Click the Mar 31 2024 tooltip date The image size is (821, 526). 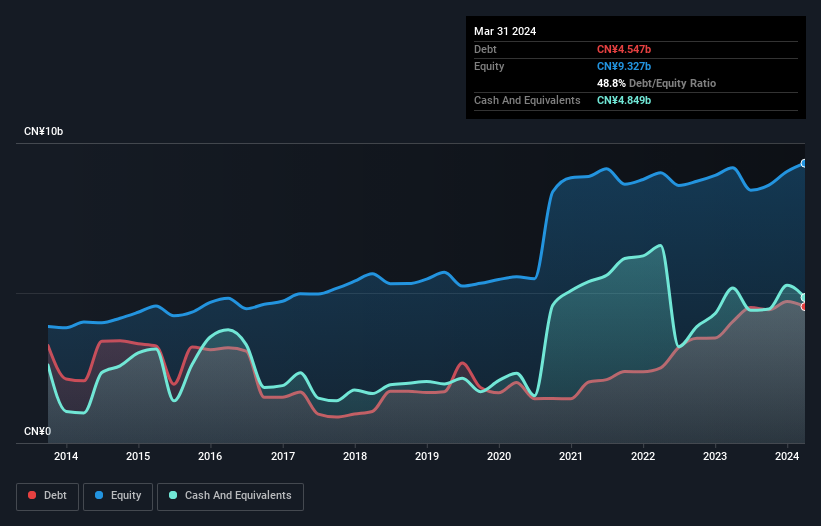point(505,31)
